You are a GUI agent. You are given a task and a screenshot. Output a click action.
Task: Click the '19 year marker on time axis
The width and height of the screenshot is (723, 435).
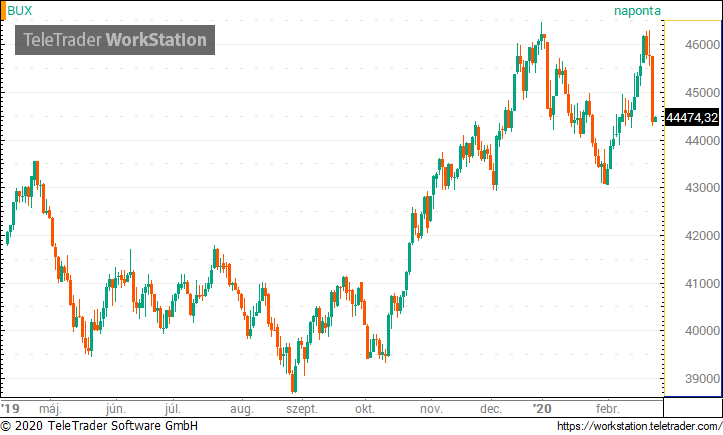[x=11, y=409]
